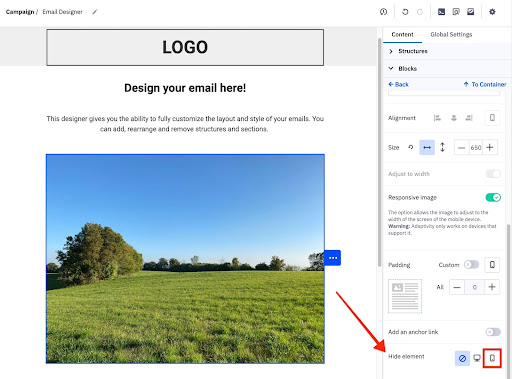The width and height of the screenshot is (512, 379).
Task: Expand the Structures section
Action: point(447,51)
